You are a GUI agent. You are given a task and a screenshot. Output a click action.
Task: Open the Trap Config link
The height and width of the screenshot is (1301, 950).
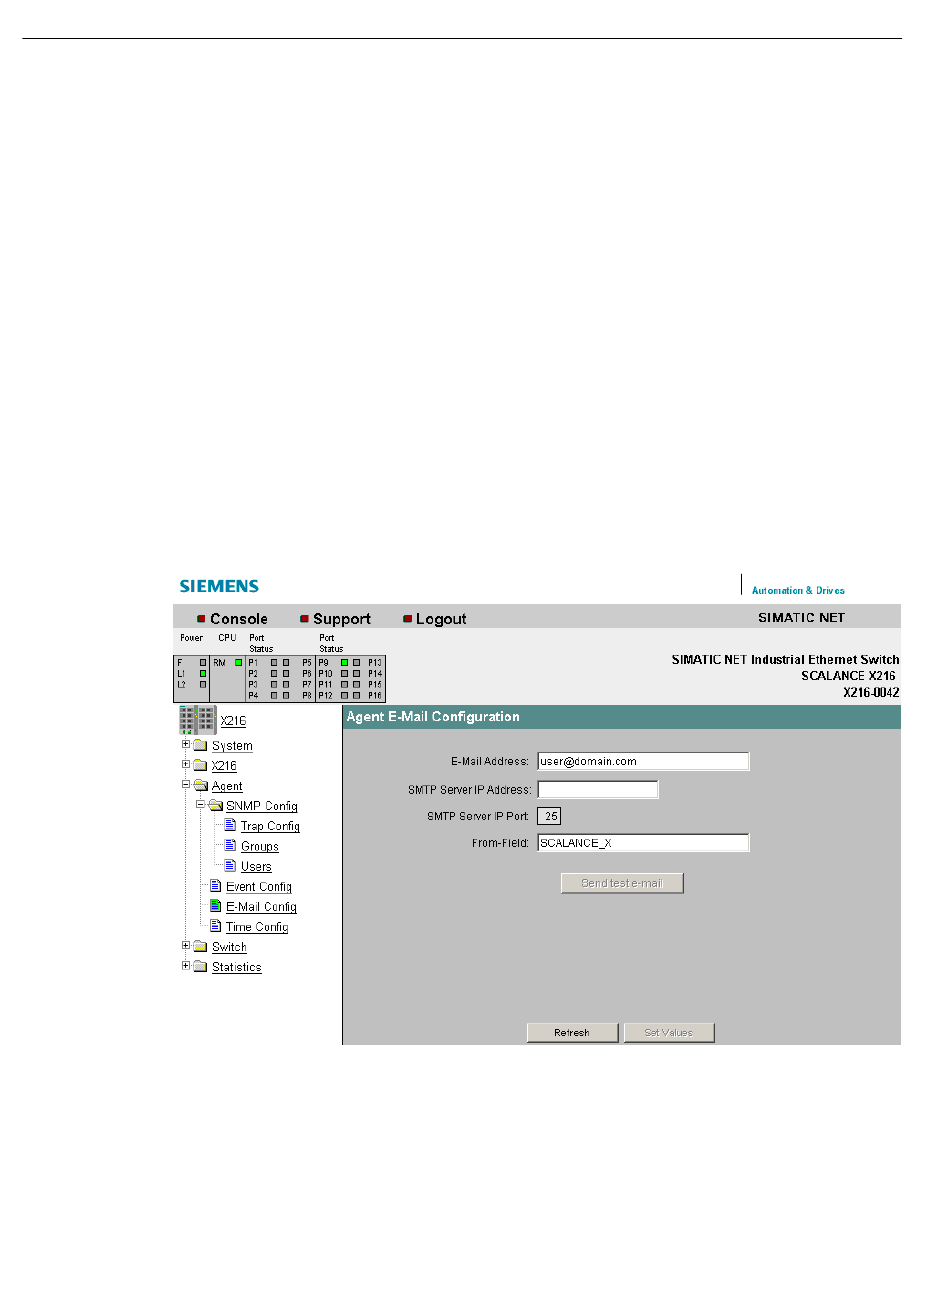(270, 826)
